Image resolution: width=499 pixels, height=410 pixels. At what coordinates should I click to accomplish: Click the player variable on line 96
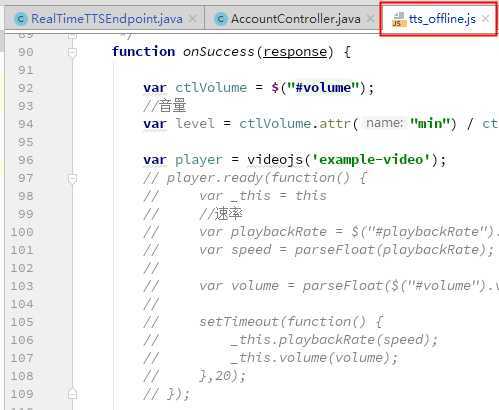(x=199, y=160)
